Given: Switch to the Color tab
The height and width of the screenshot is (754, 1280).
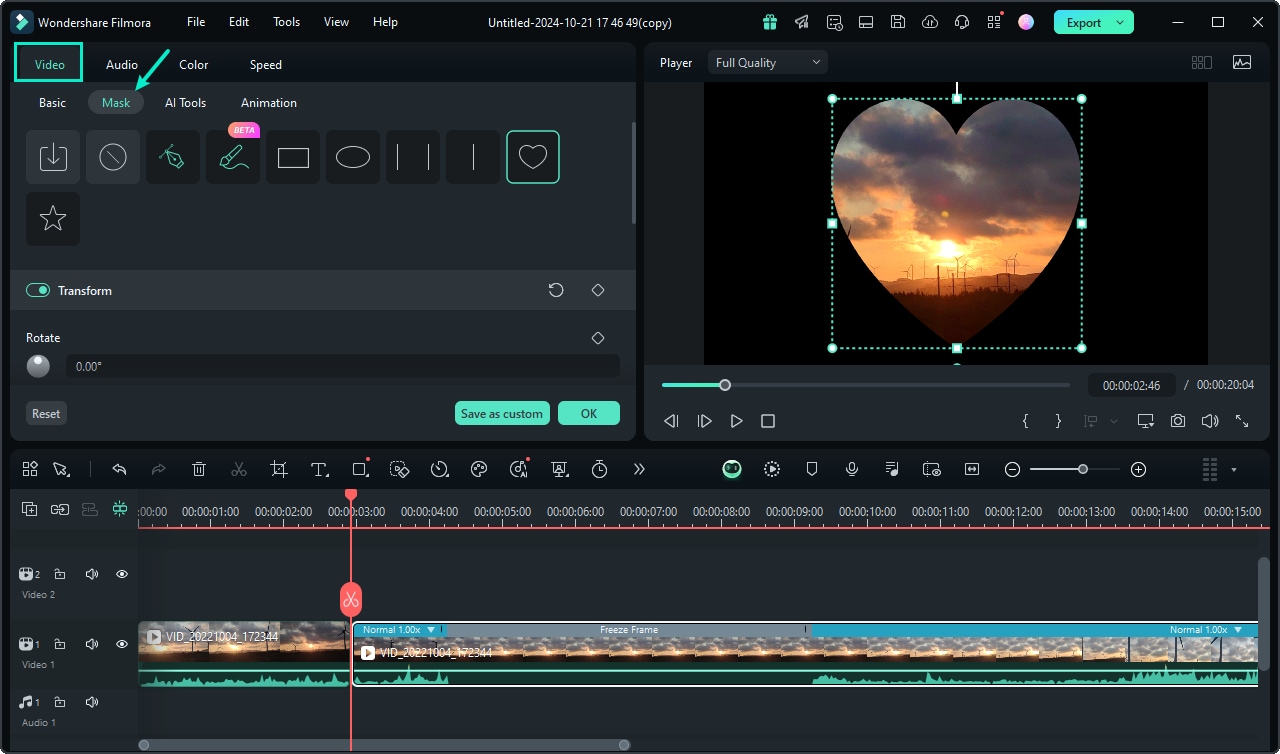Looking at the screenshot, I should (x=194, y=64).
